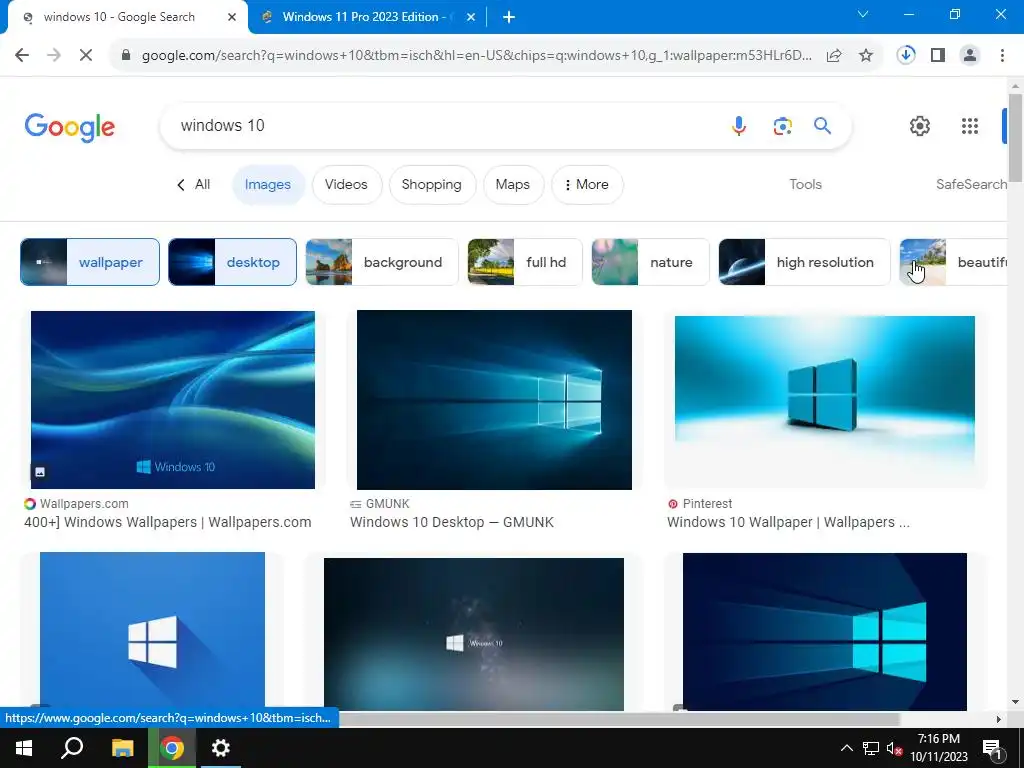Open GMUNK Windows 10 Desktop image

point(494,400)
